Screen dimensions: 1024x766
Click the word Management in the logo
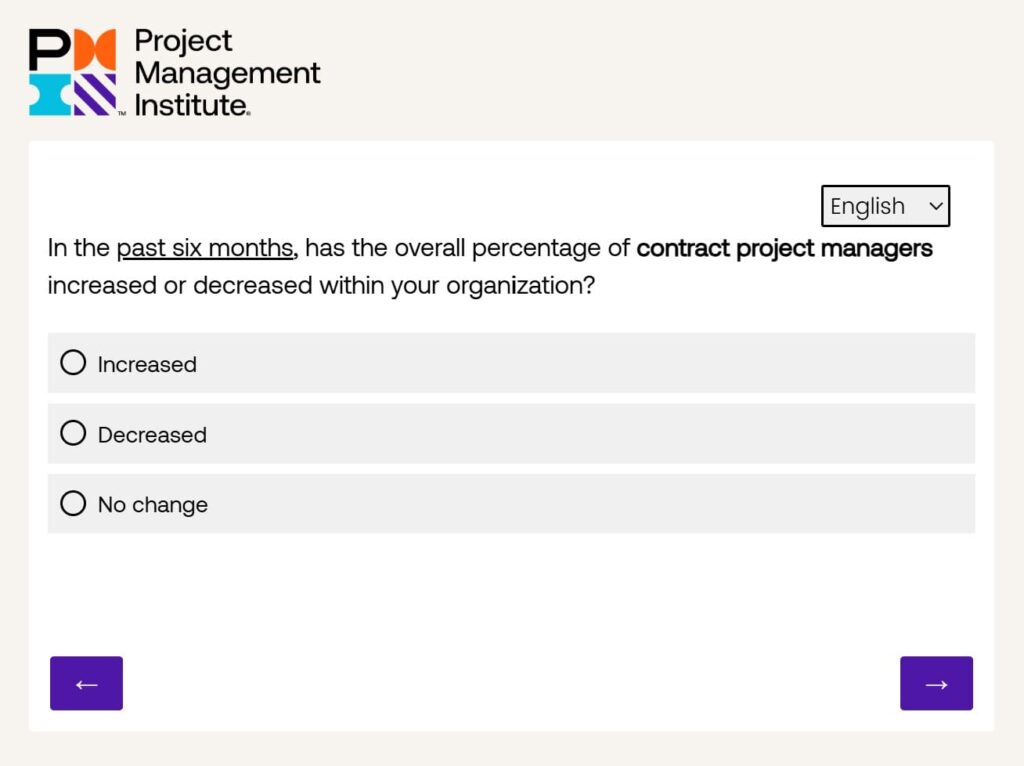point(227,72)
